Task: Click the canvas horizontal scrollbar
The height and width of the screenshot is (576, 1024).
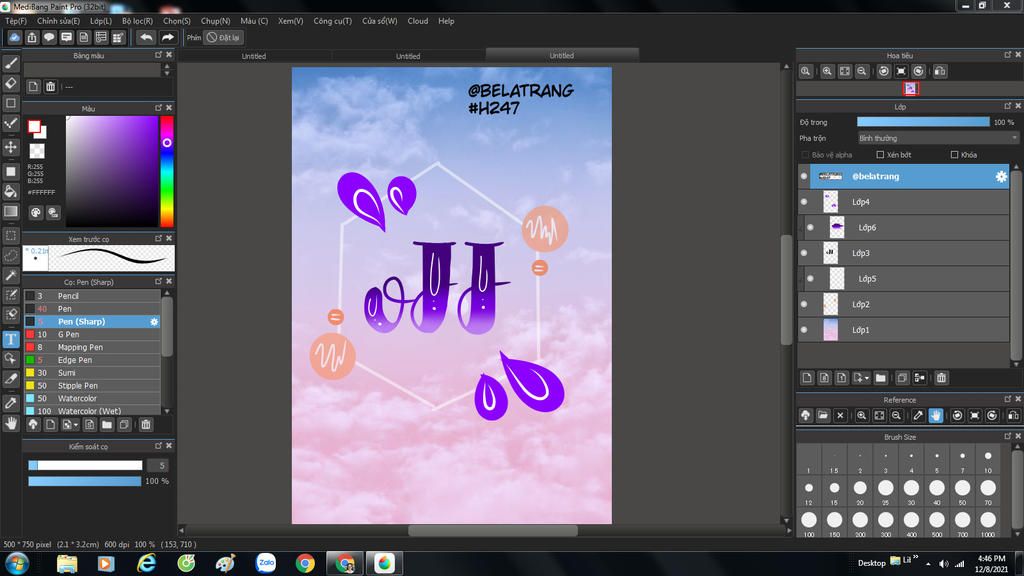Action: pyautogui.click(x=493, y=530)
